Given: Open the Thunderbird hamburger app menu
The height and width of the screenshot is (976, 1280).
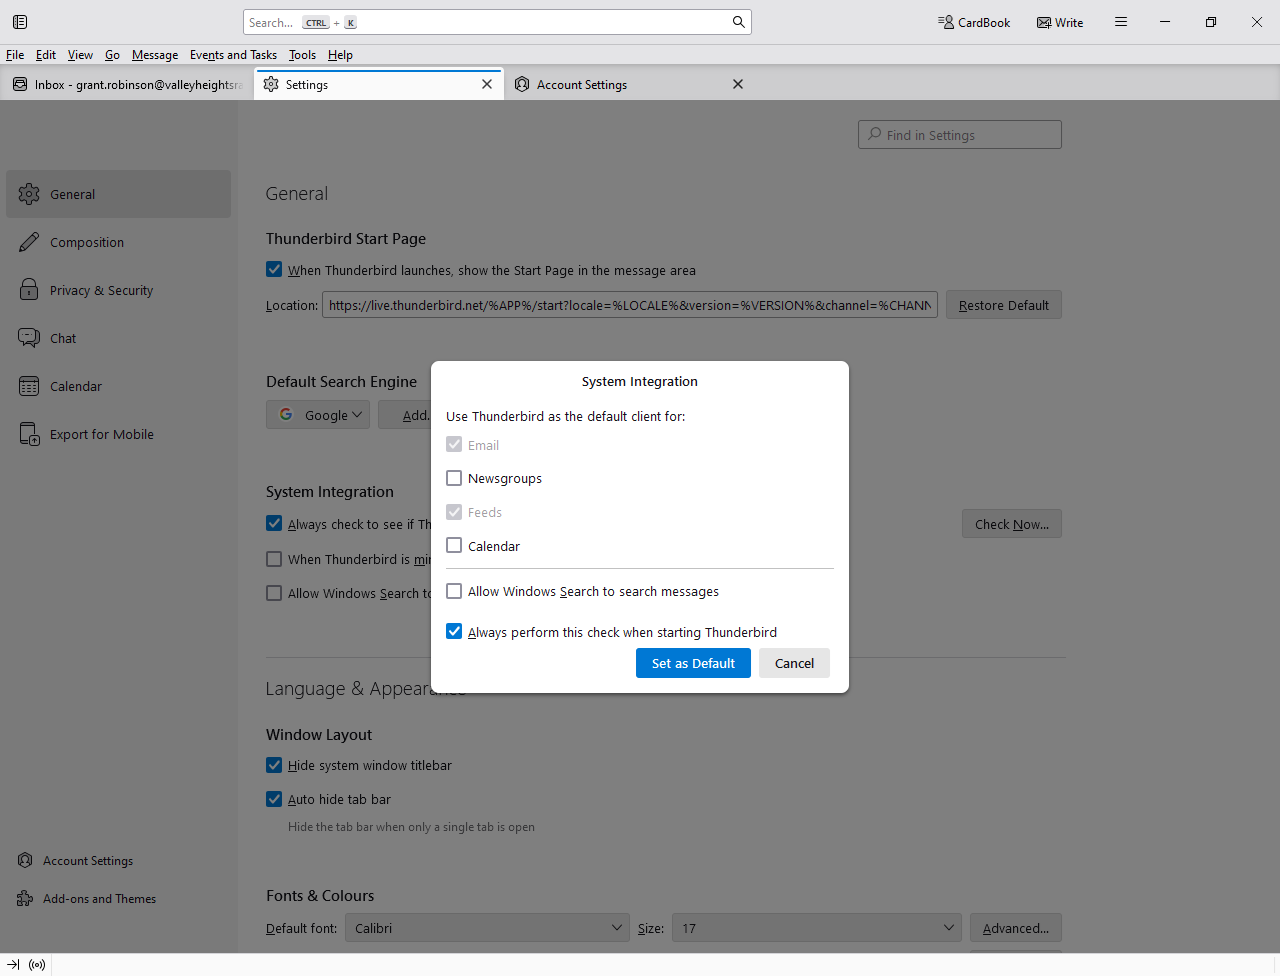Looking at the screenshot, I should (1121, 22).
